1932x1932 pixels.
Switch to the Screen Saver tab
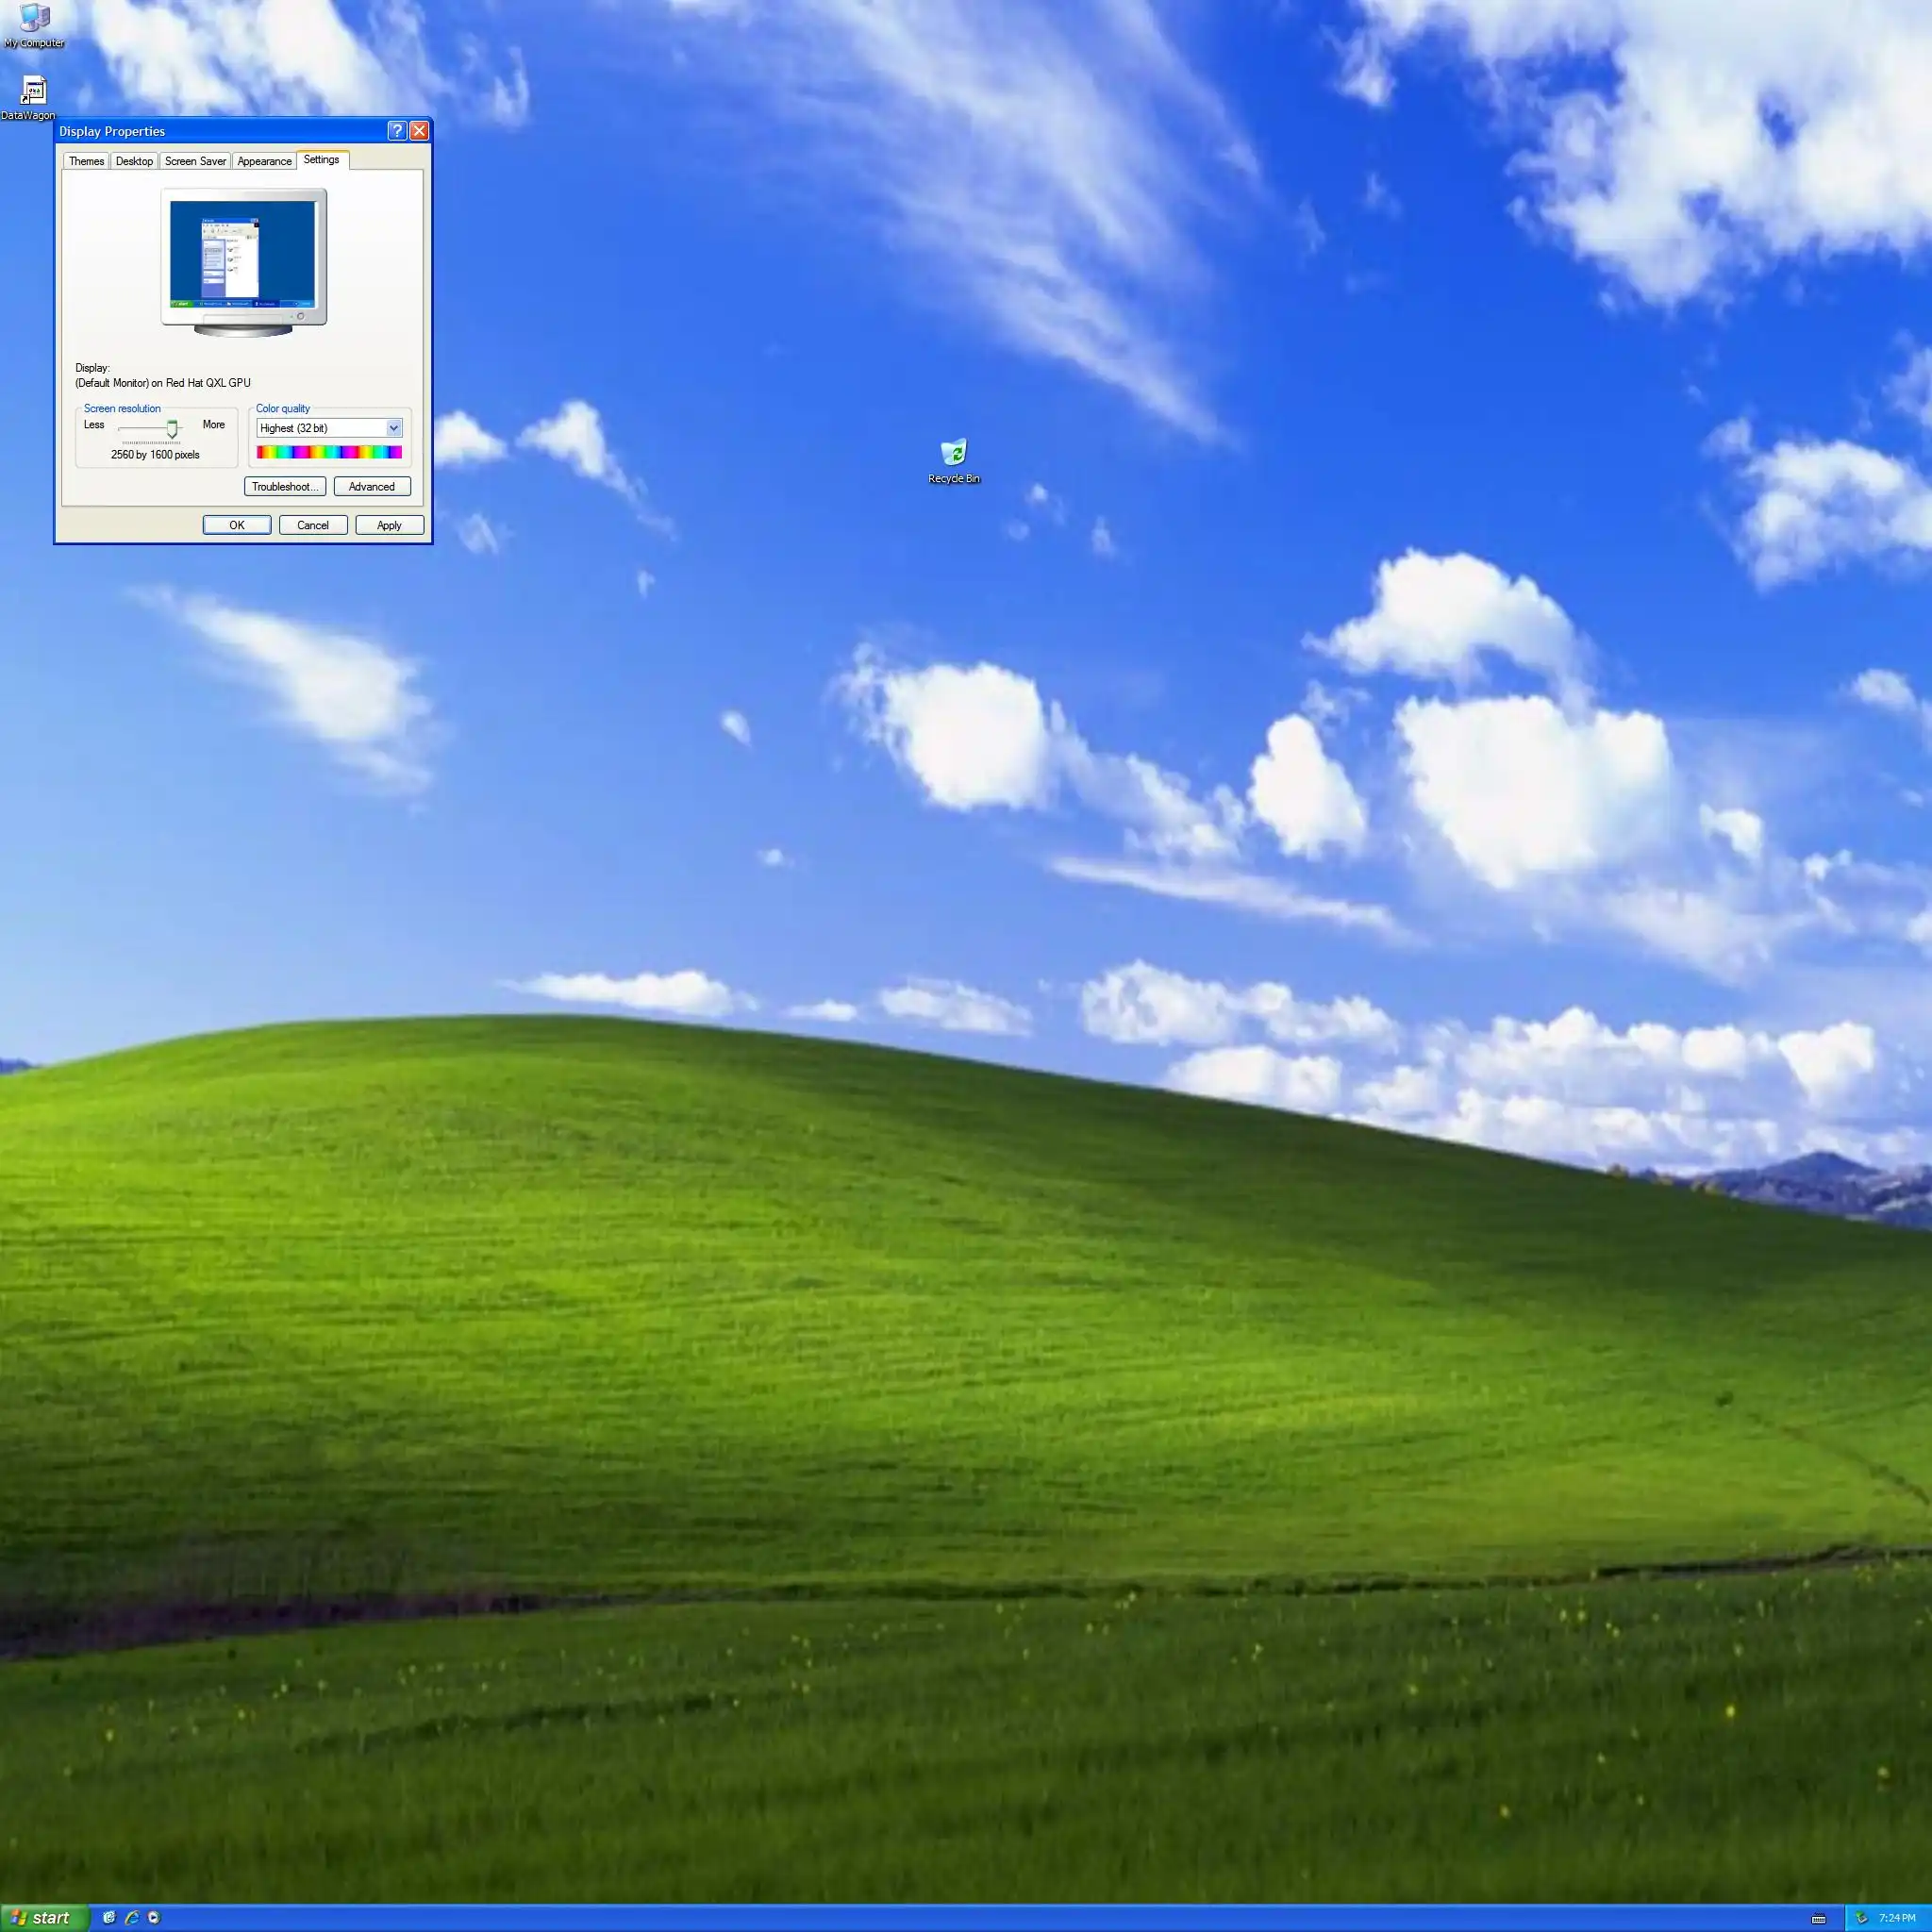click(195, 161)
